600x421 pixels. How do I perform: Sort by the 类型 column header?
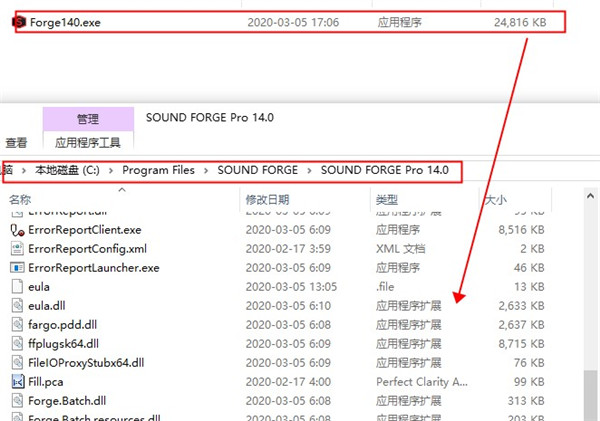(387, 199)
